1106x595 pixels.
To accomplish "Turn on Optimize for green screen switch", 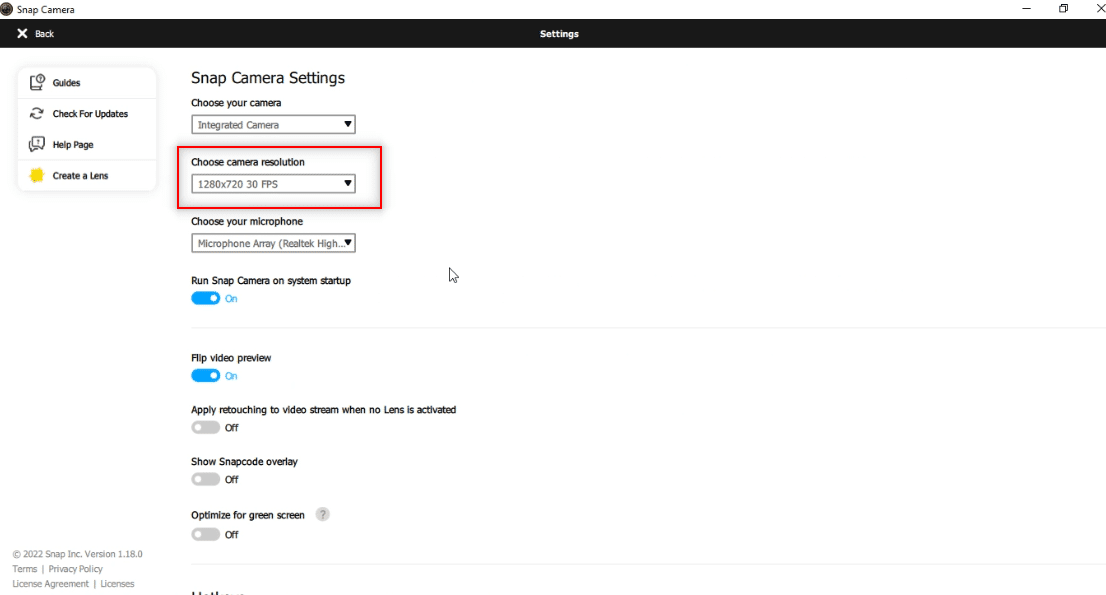I will 205,534.
